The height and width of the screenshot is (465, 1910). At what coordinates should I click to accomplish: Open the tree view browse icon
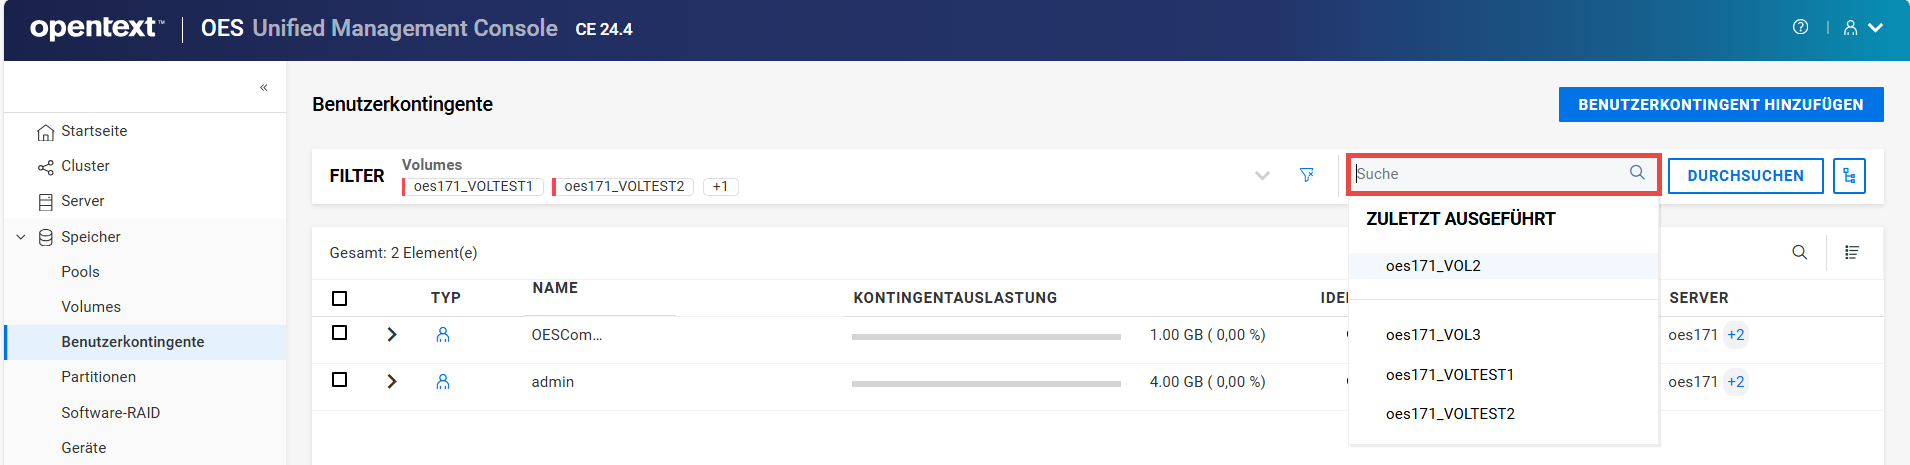click(x=1849, y=176)
